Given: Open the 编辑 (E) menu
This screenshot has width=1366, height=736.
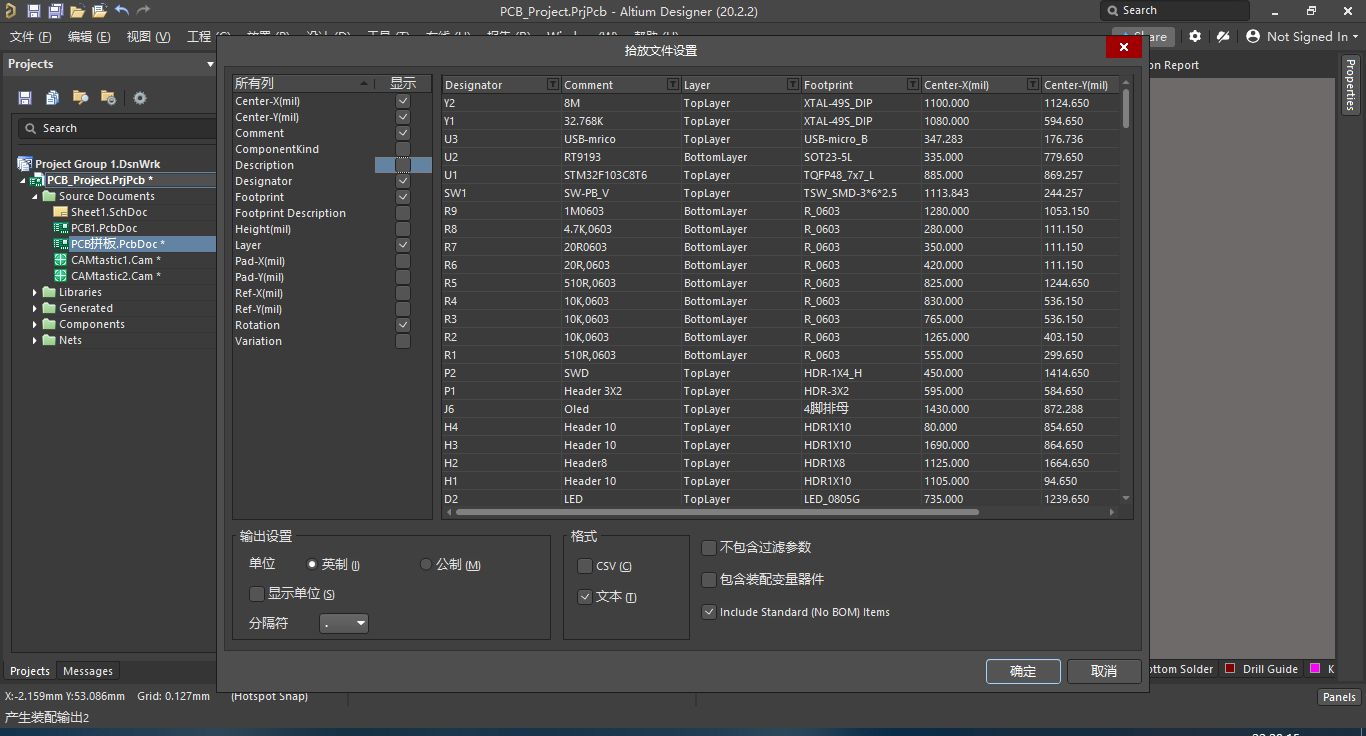Looking at the screenshot, I should [88, 36].
